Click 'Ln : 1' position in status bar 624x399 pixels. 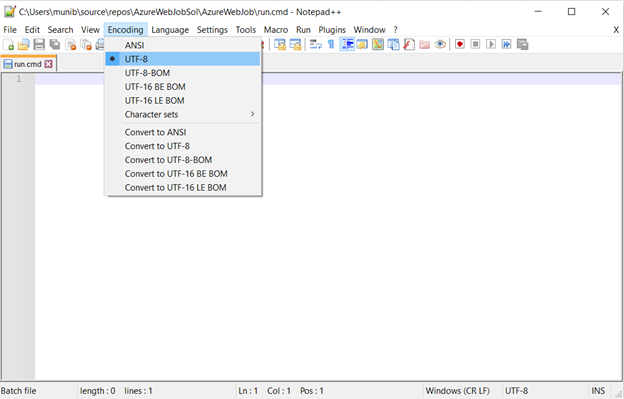[x=248, y=391]
